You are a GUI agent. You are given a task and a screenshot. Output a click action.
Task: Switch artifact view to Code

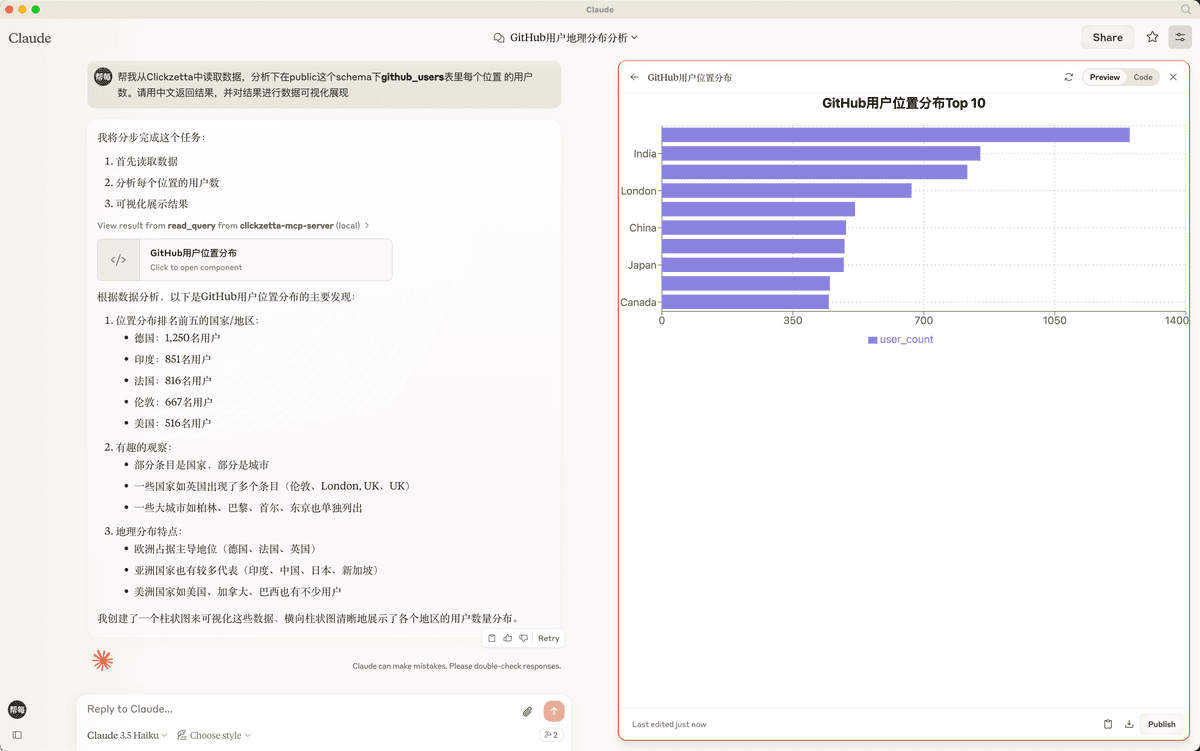1143,77
